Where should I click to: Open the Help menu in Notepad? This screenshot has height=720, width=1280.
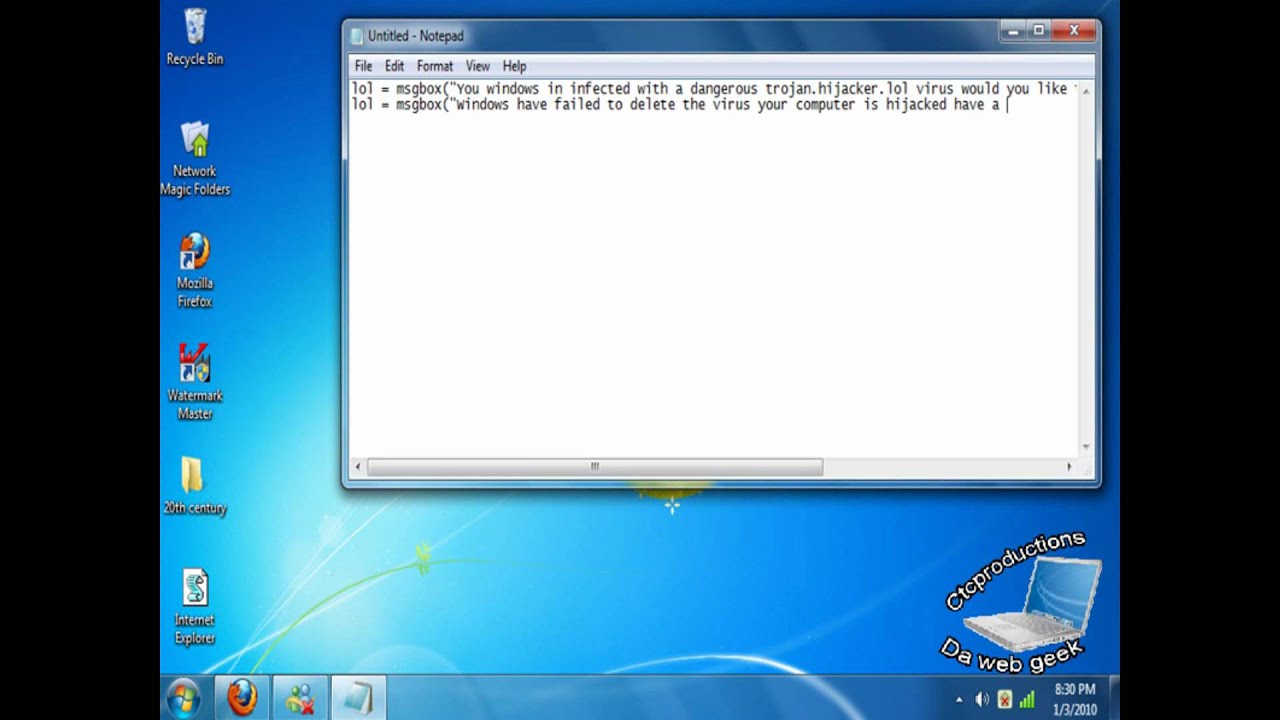click(x=514, y=66)
